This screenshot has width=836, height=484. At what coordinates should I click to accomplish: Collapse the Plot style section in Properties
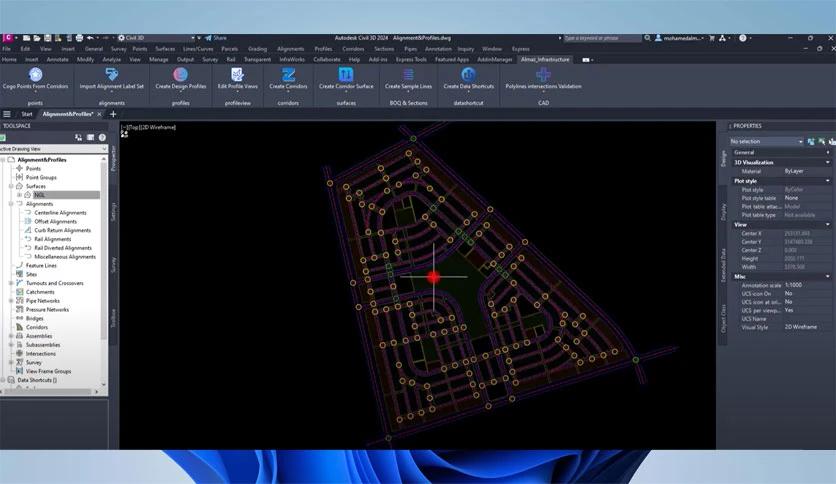827,181
